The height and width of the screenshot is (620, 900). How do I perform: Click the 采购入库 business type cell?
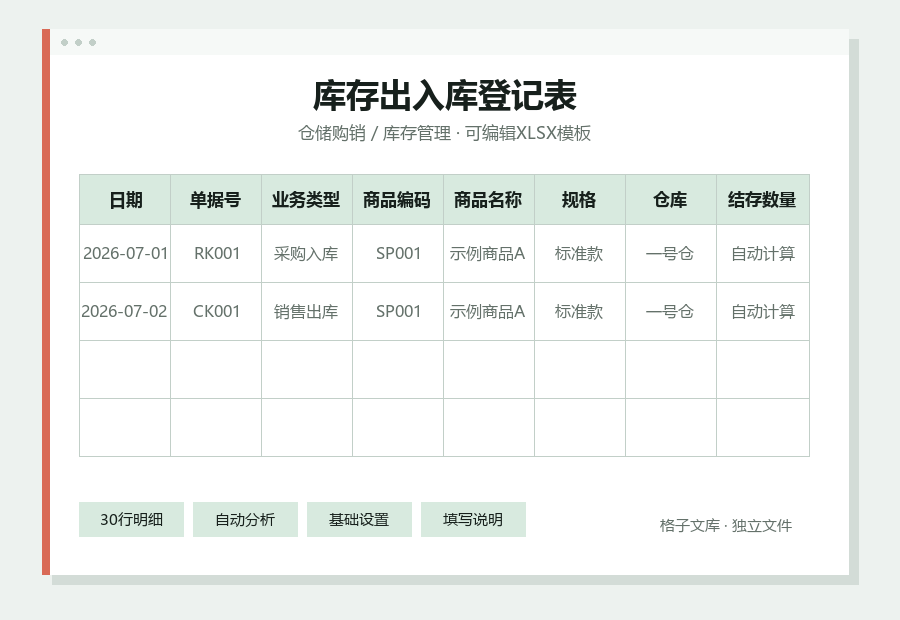307,254
